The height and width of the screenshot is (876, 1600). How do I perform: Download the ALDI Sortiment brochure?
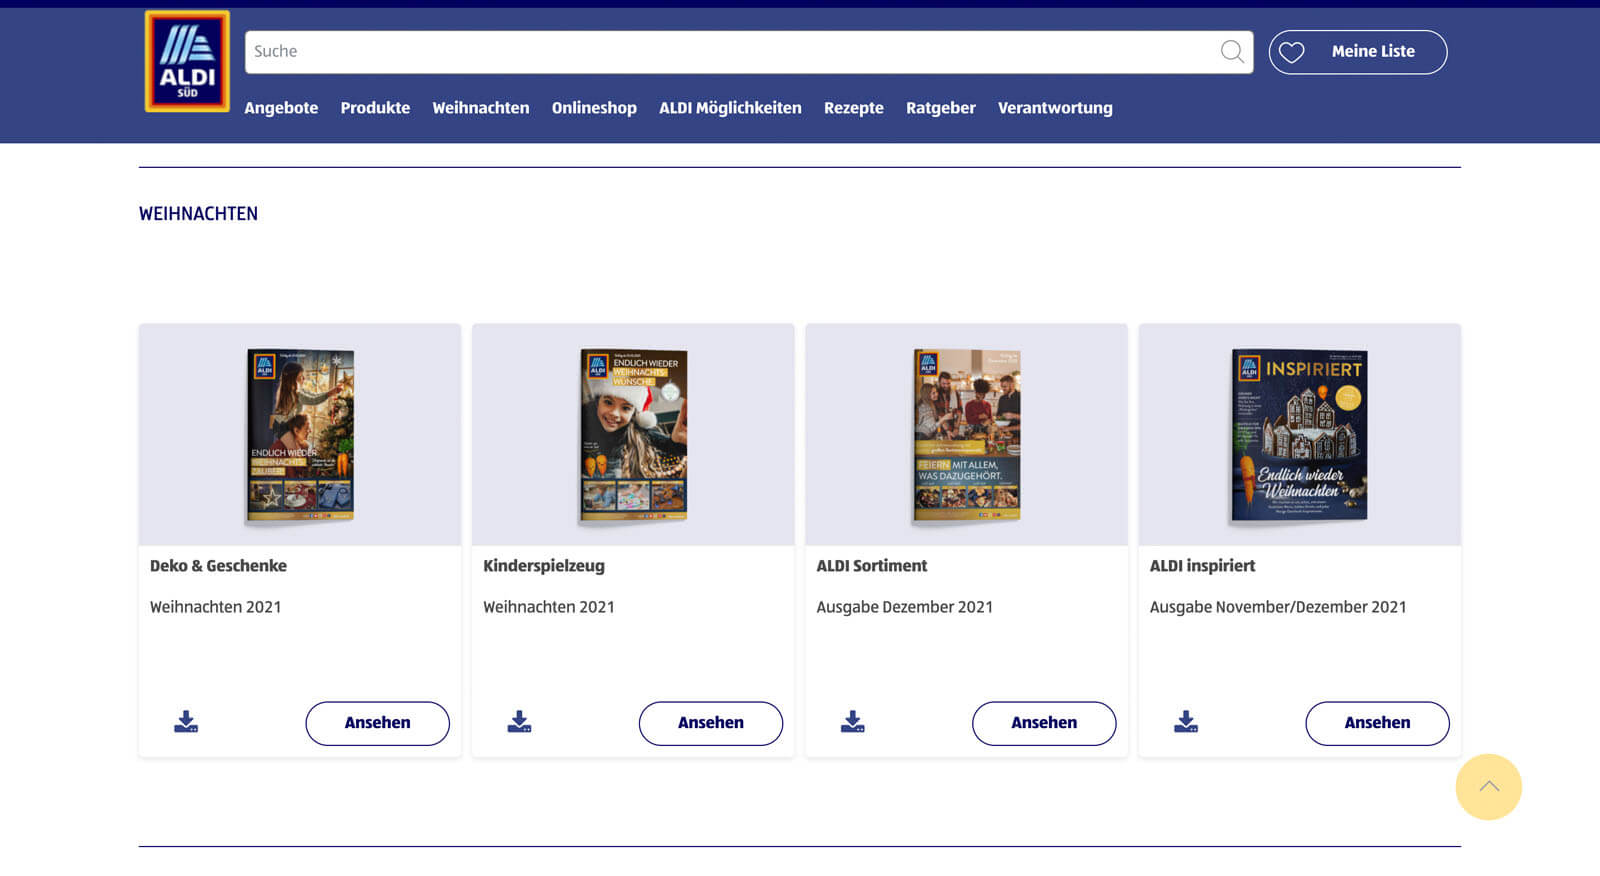coord(852,722)
